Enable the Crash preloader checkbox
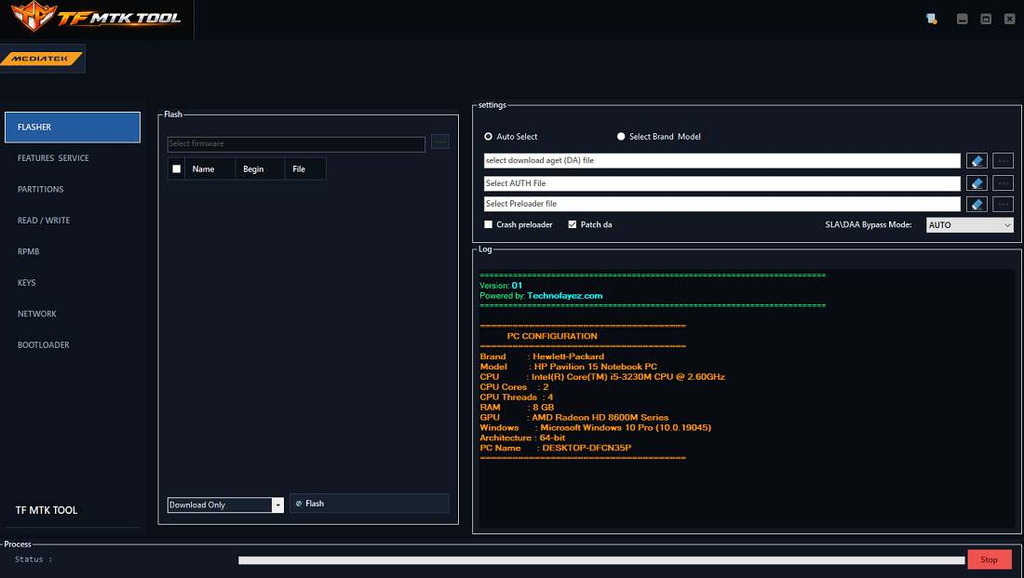1024x578 pixels. point(488,225)
